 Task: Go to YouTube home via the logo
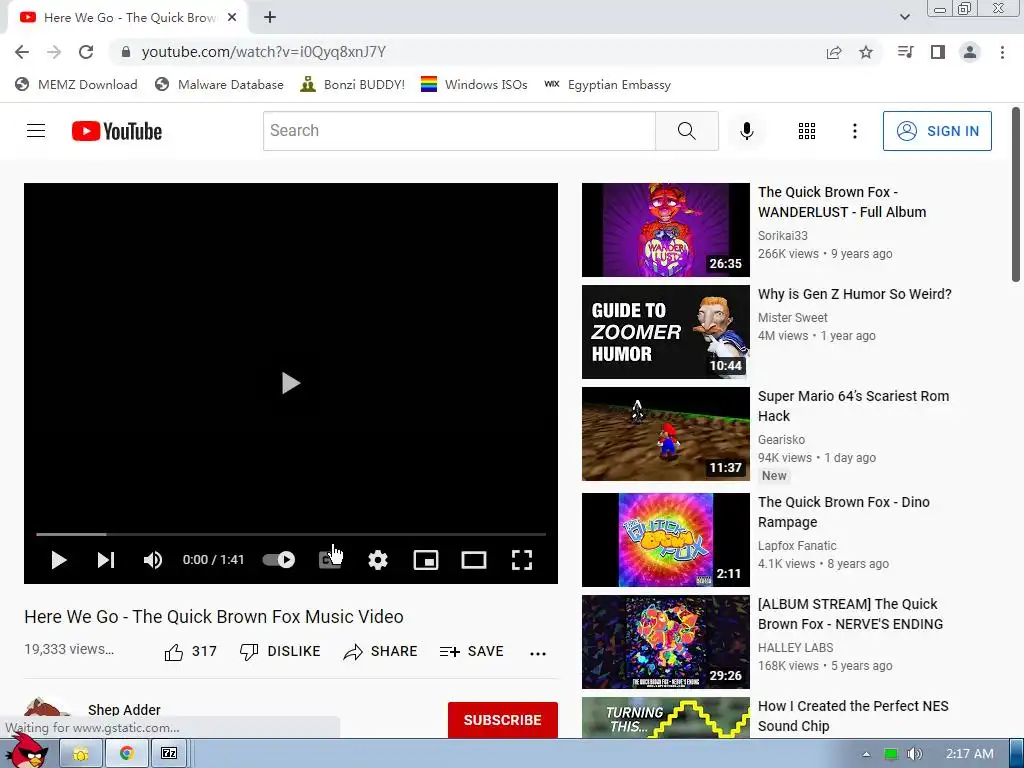pyautogui.click(x=117, y=131)
